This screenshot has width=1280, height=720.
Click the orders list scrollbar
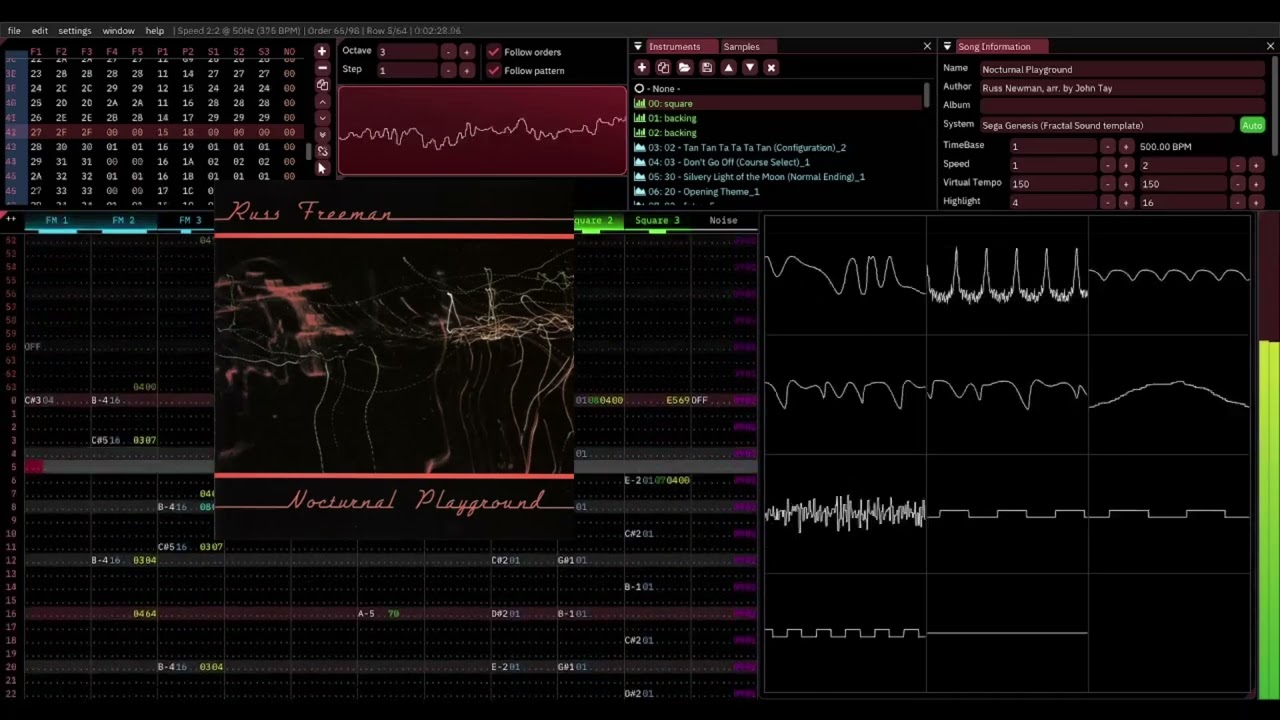[x=308, y=152]
